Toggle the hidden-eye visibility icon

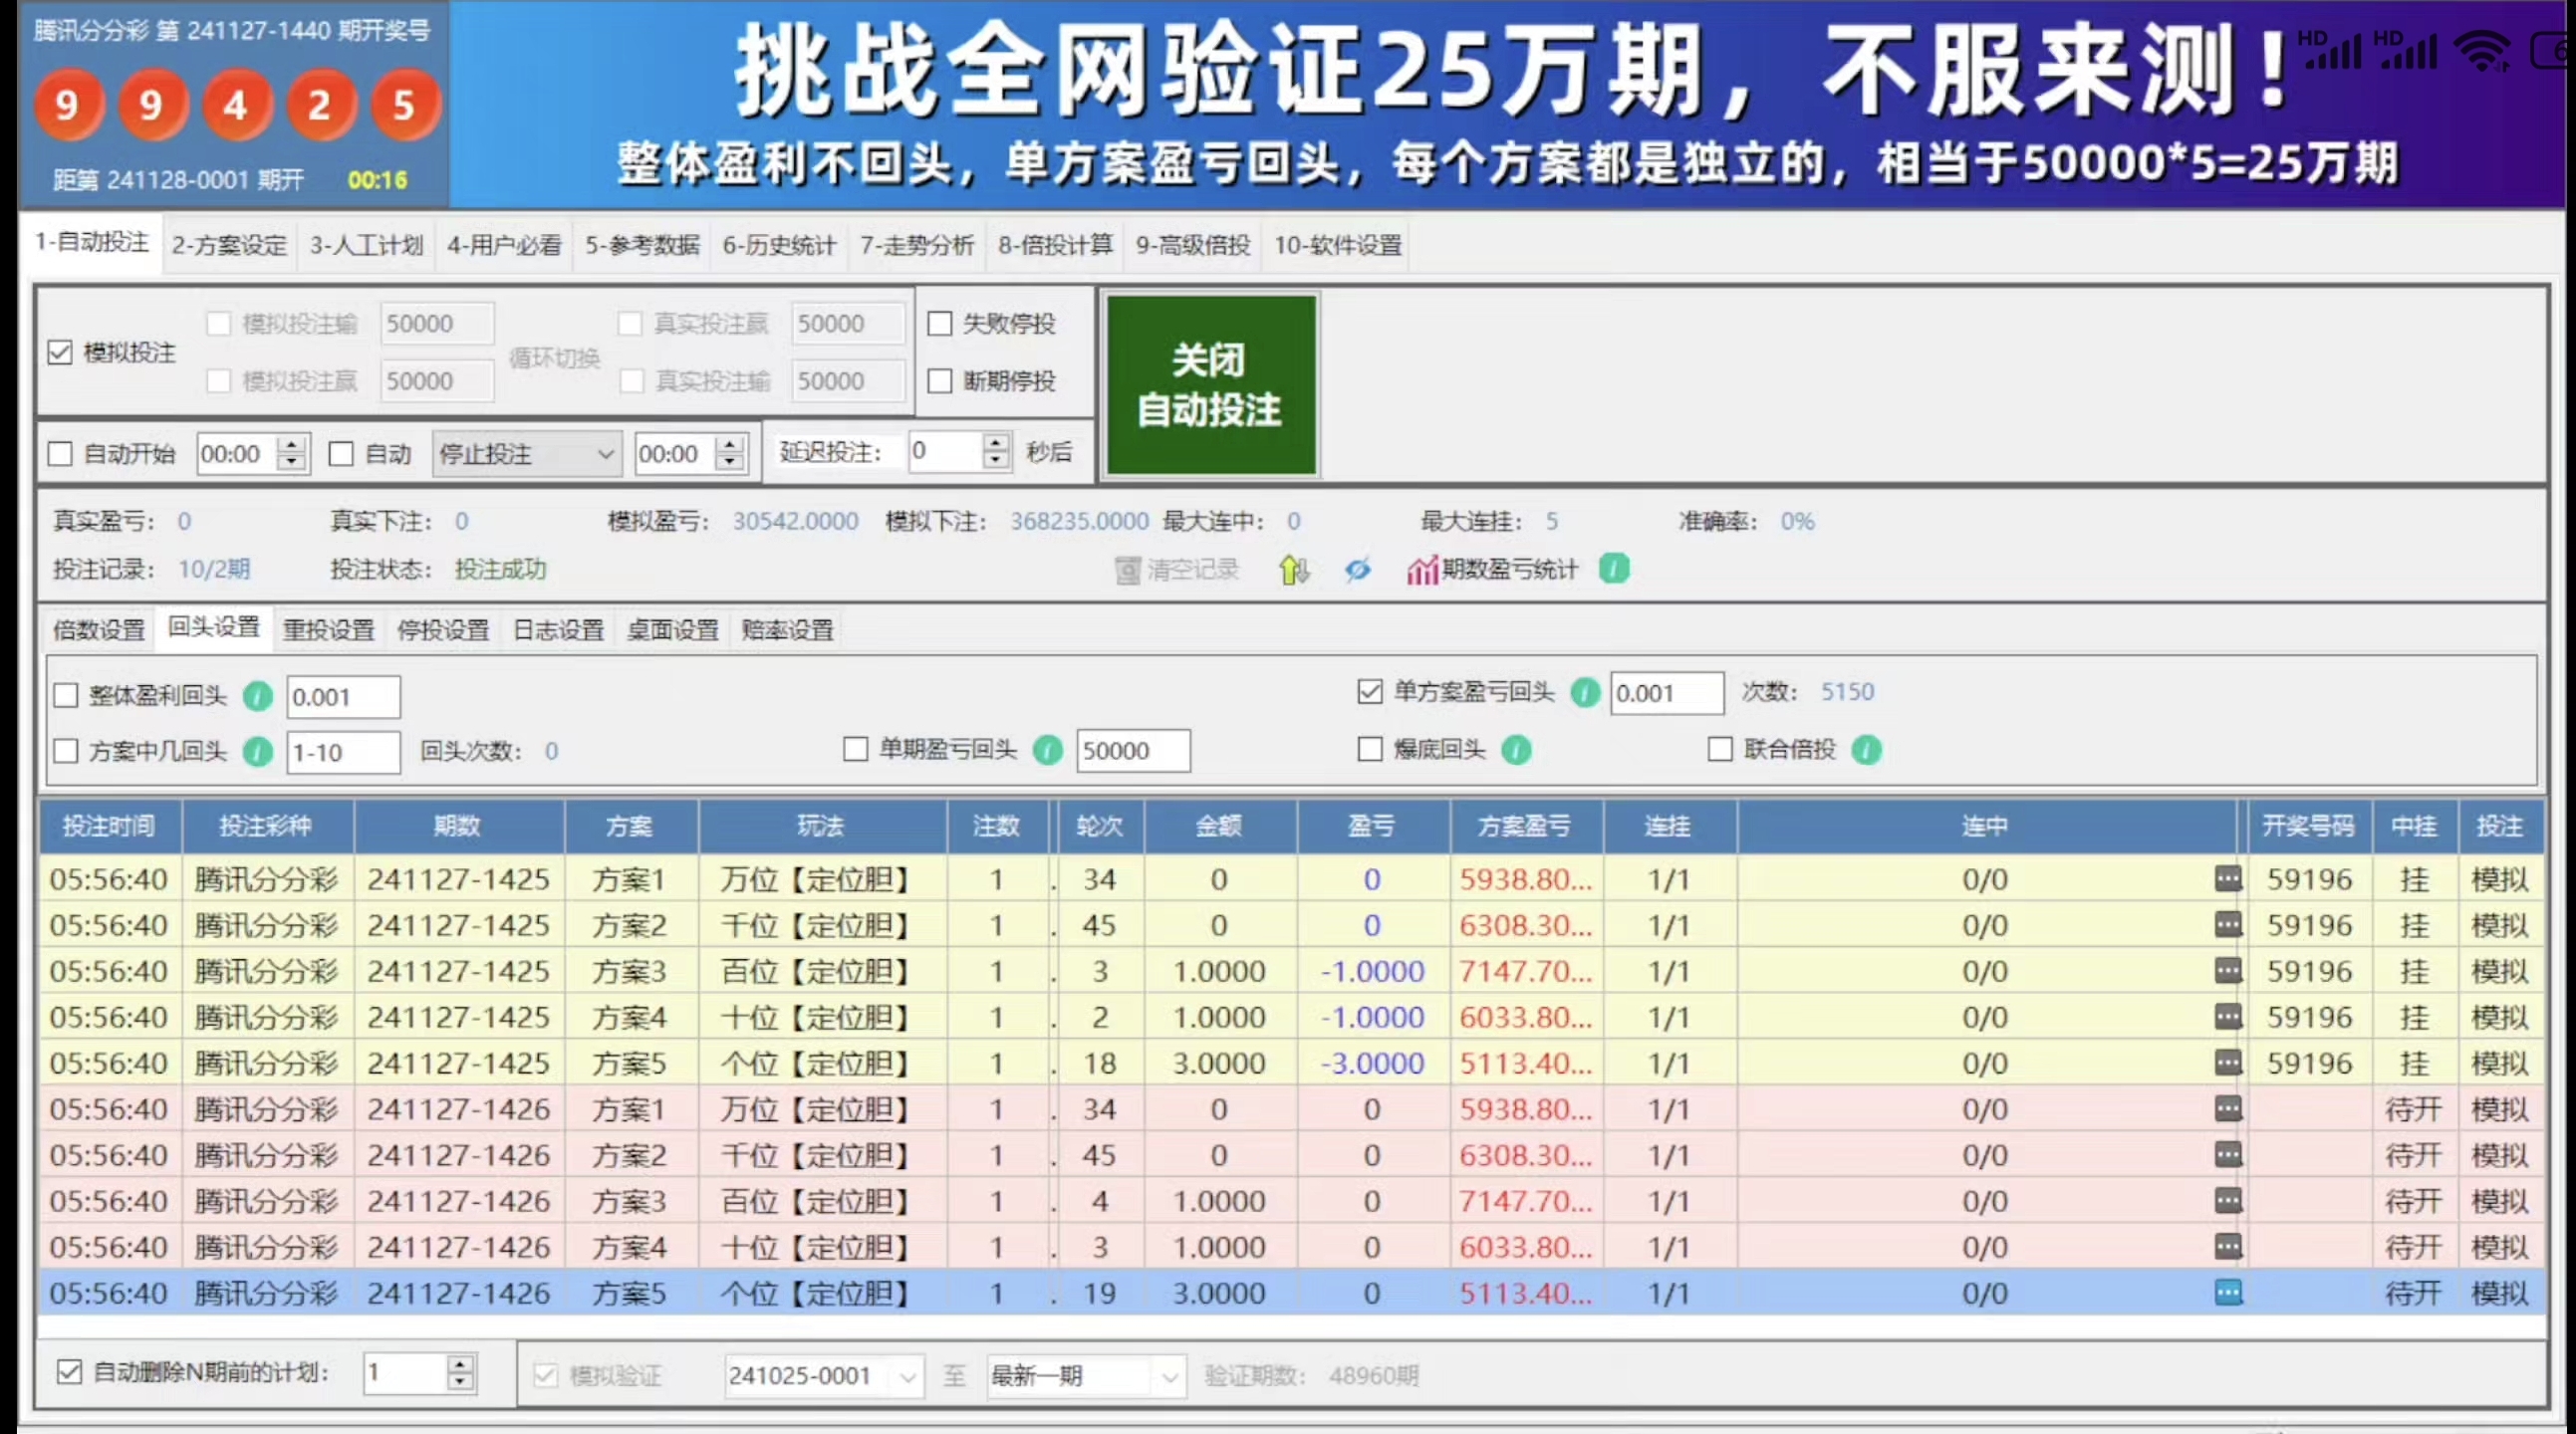coord(1357,570)
